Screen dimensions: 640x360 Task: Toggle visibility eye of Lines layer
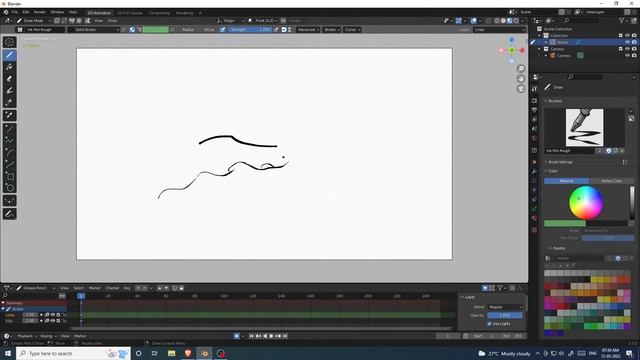[x=53, y=315]
